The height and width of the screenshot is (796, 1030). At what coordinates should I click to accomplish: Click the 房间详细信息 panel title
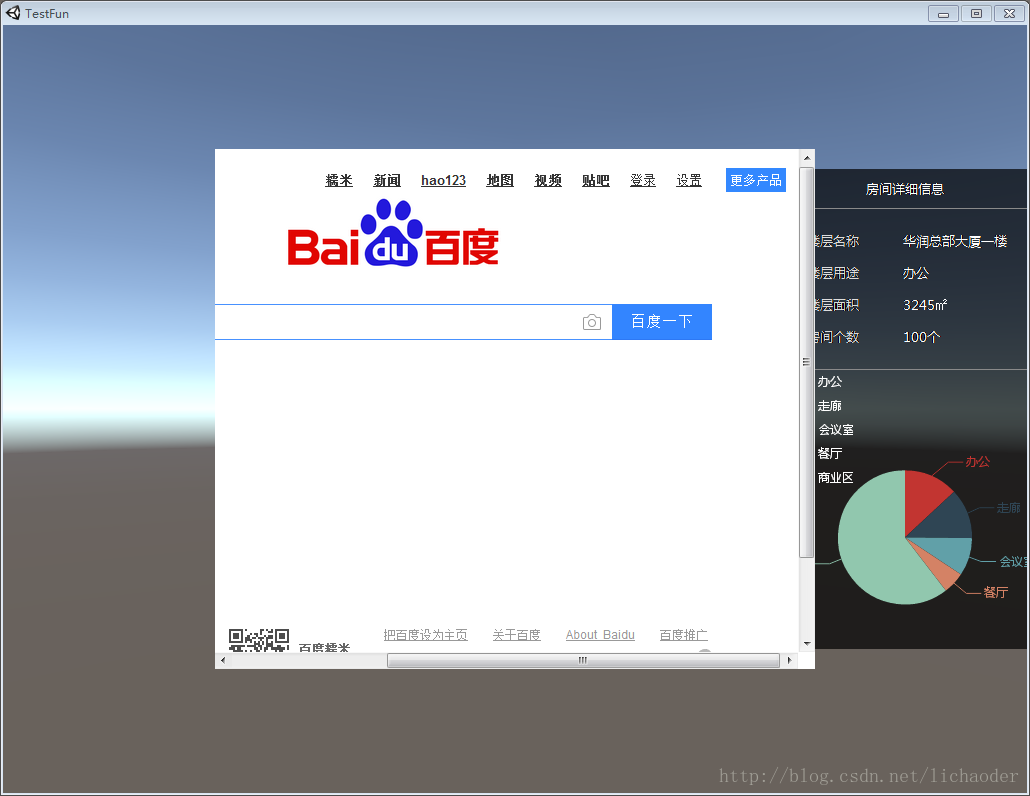pyautogui.click(x=905, y=189)
